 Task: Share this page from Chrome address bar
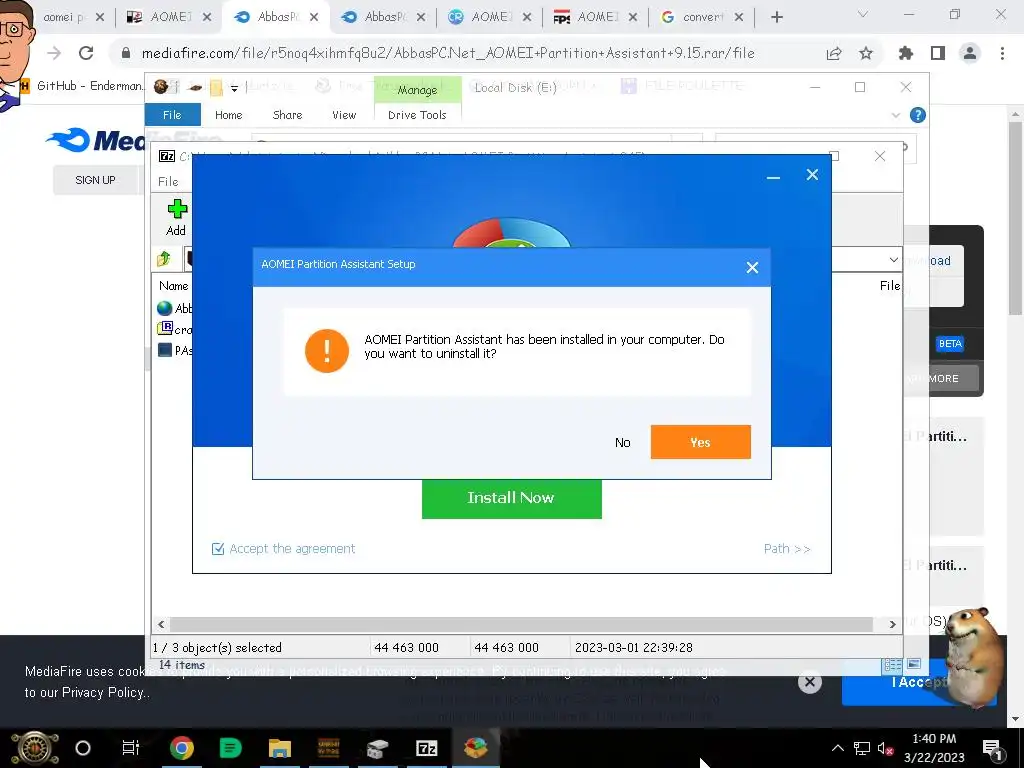point(834,54)
